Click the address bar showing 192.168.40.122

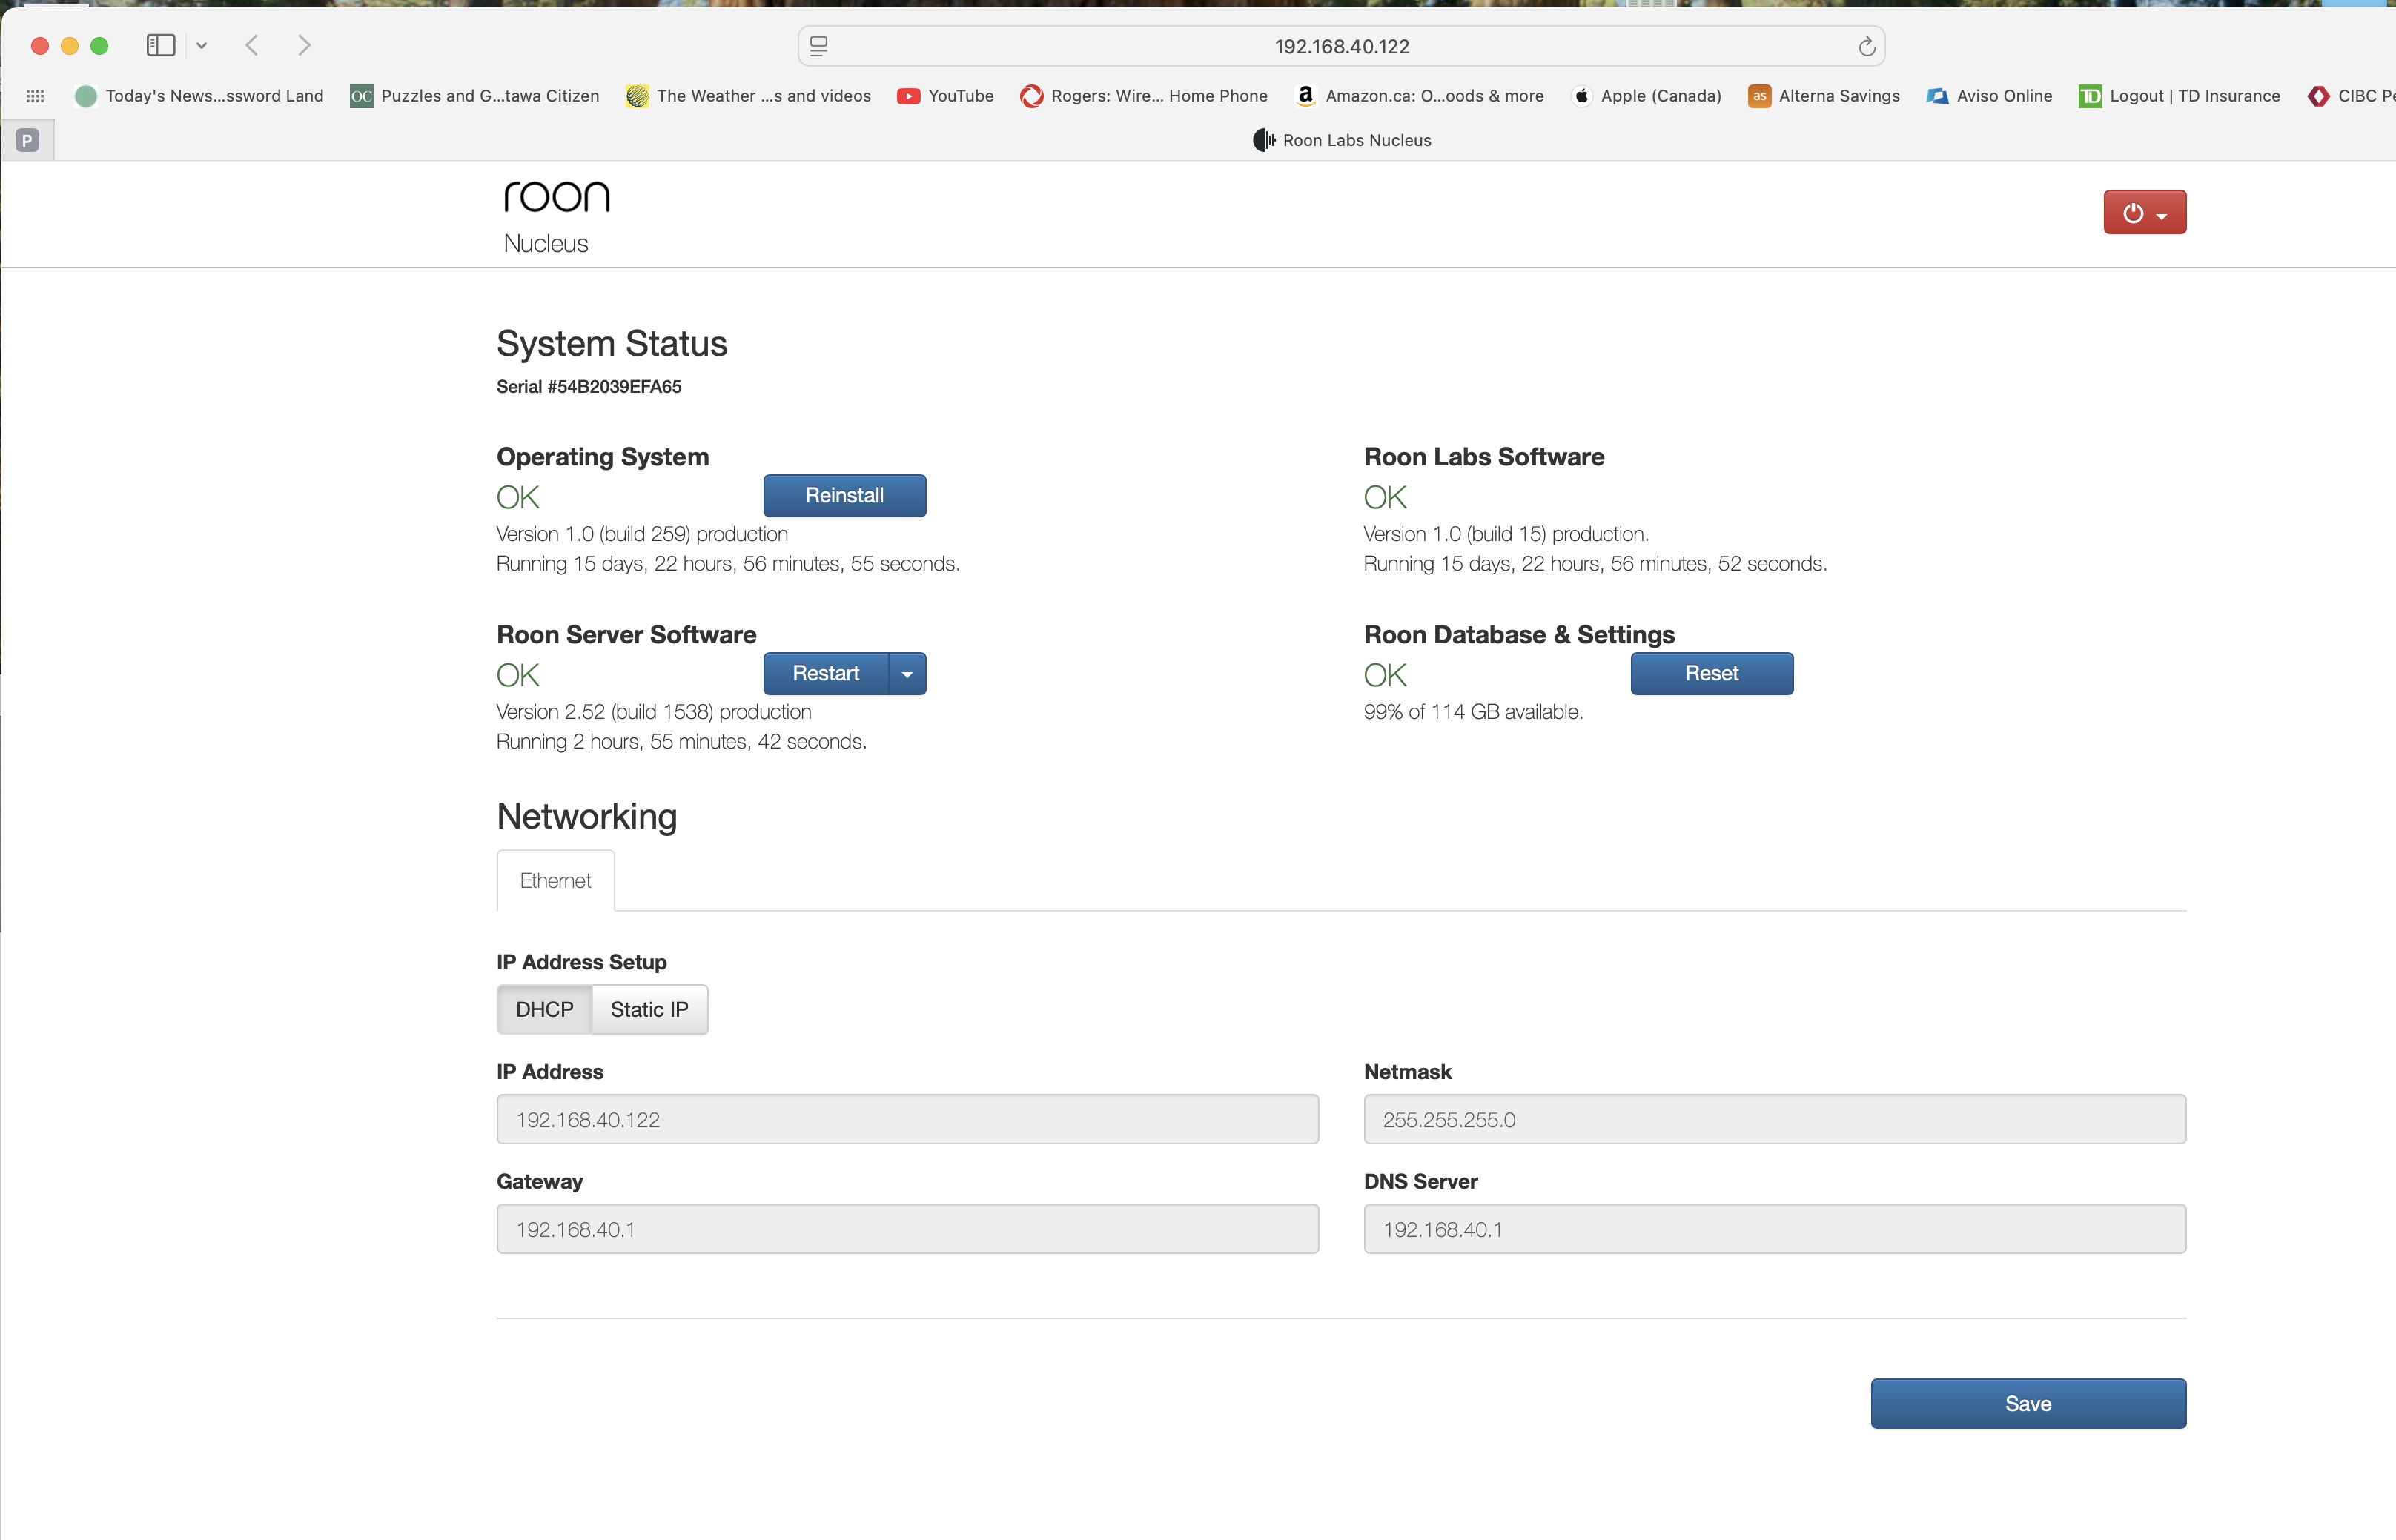(1341, 46)
